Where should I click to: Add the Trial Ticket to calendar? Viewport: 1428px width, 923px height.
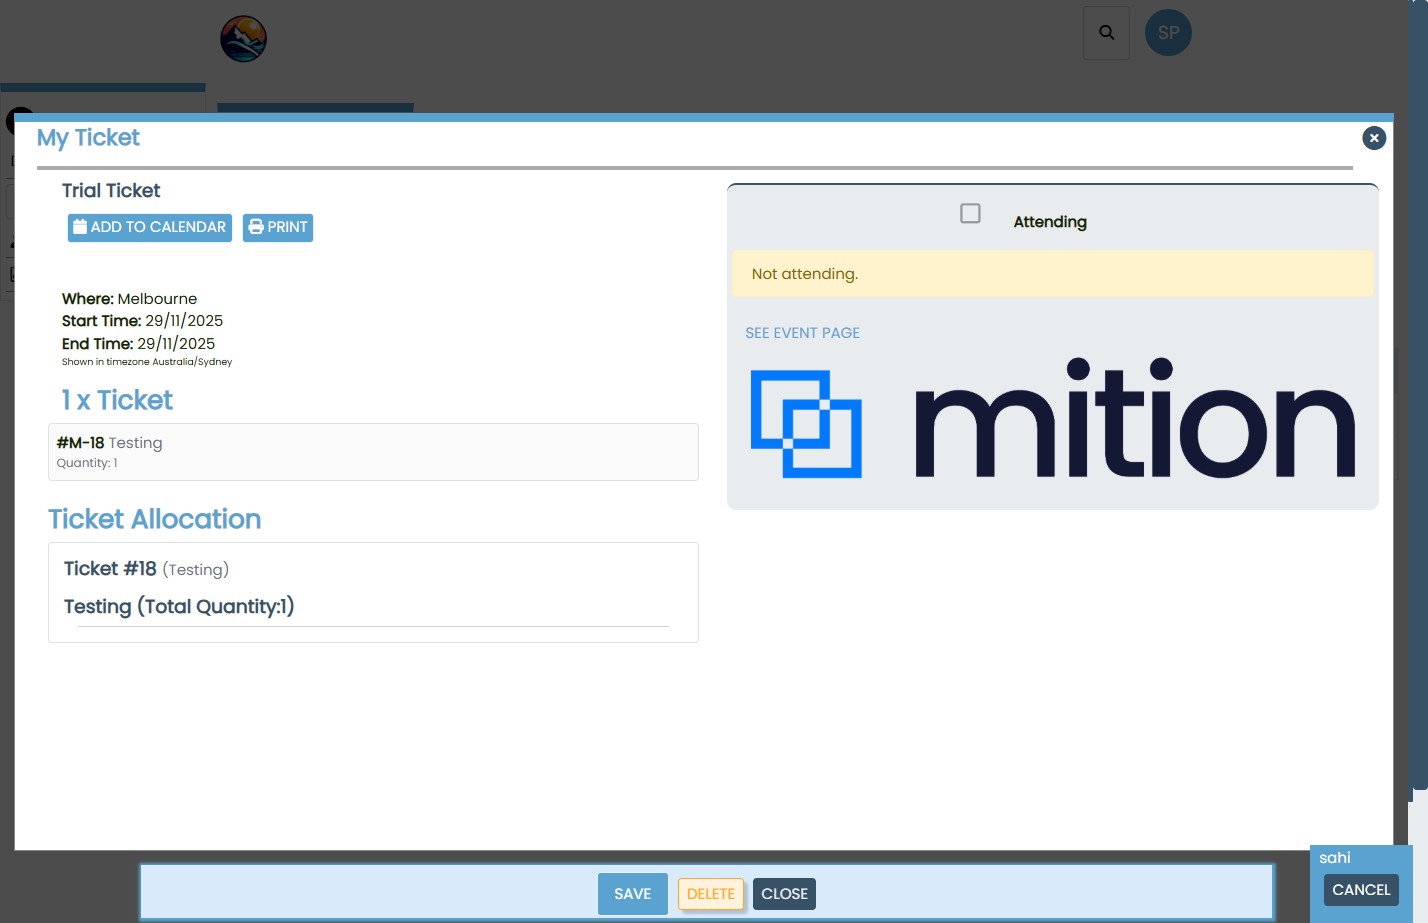pyautogui.click(x=150, y=228)
